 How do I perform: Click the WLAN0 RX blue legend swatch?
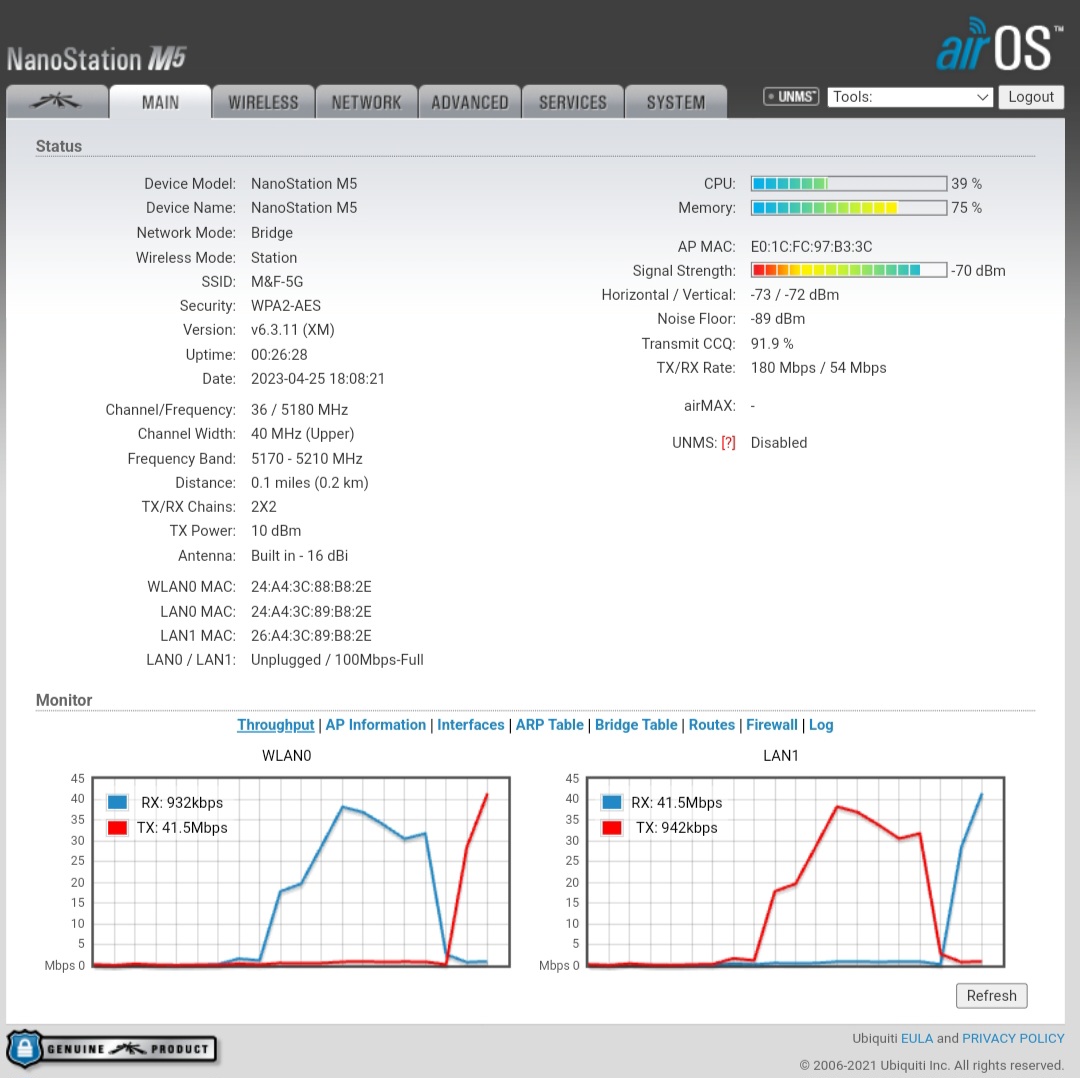tap(117, 802)
